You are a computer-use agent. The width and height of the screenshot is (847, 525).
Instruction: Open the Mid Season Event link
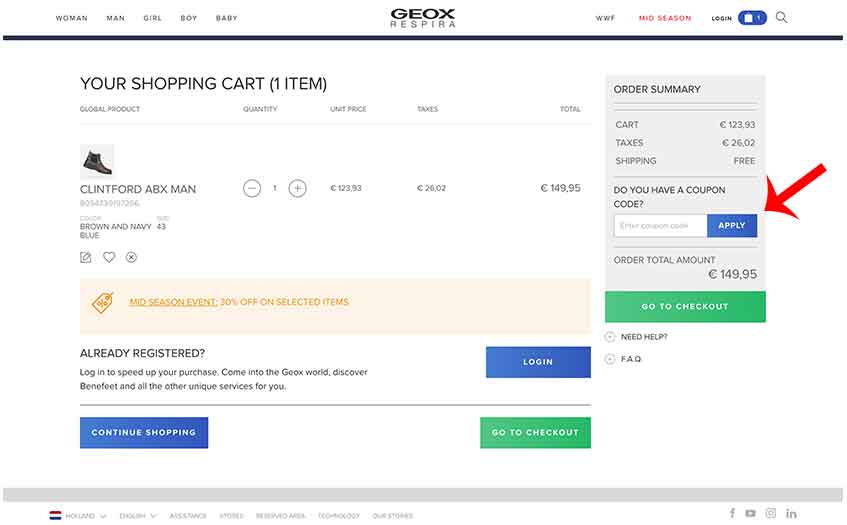173,302
